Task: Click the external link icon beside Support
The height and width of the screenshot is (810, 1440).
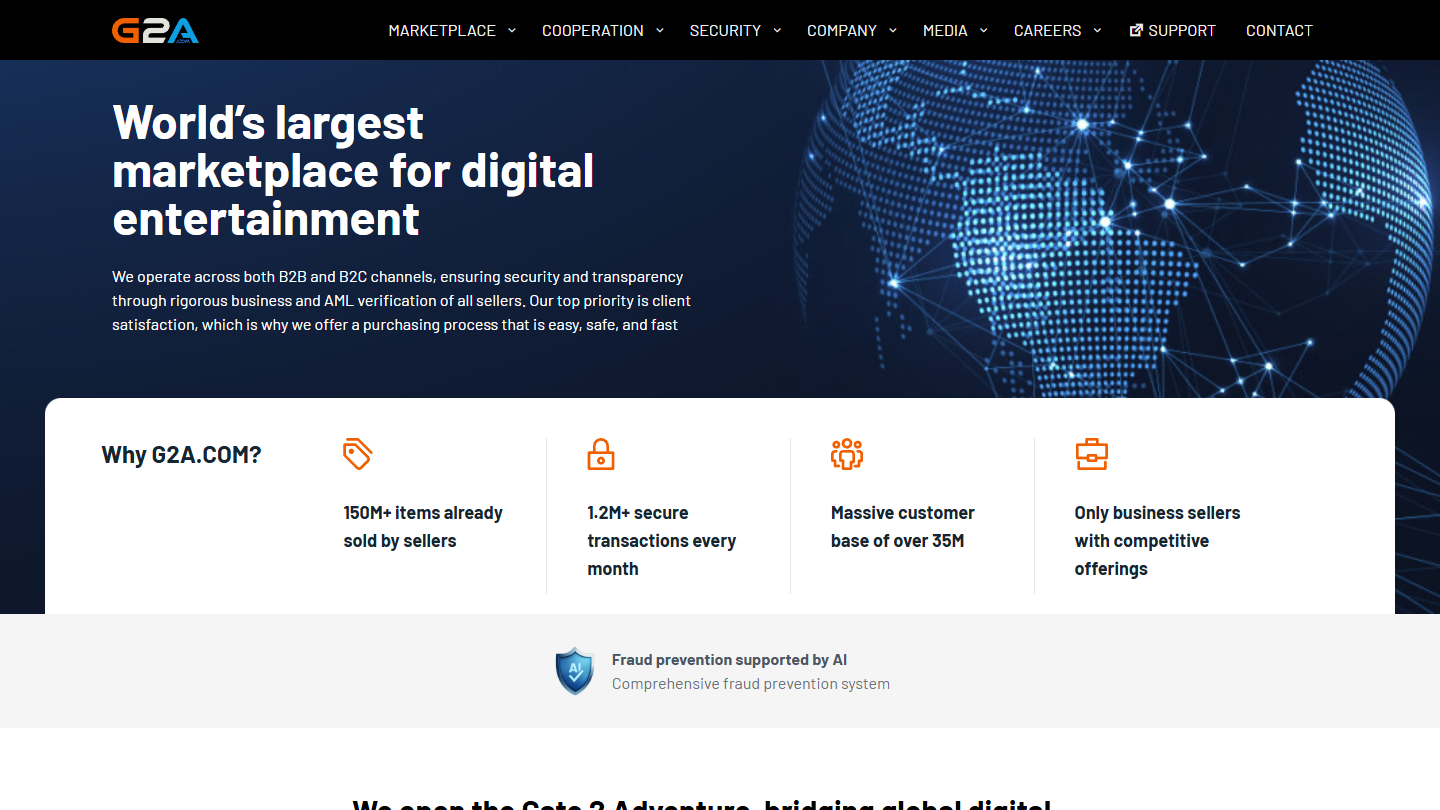Action: (1136, 30)
